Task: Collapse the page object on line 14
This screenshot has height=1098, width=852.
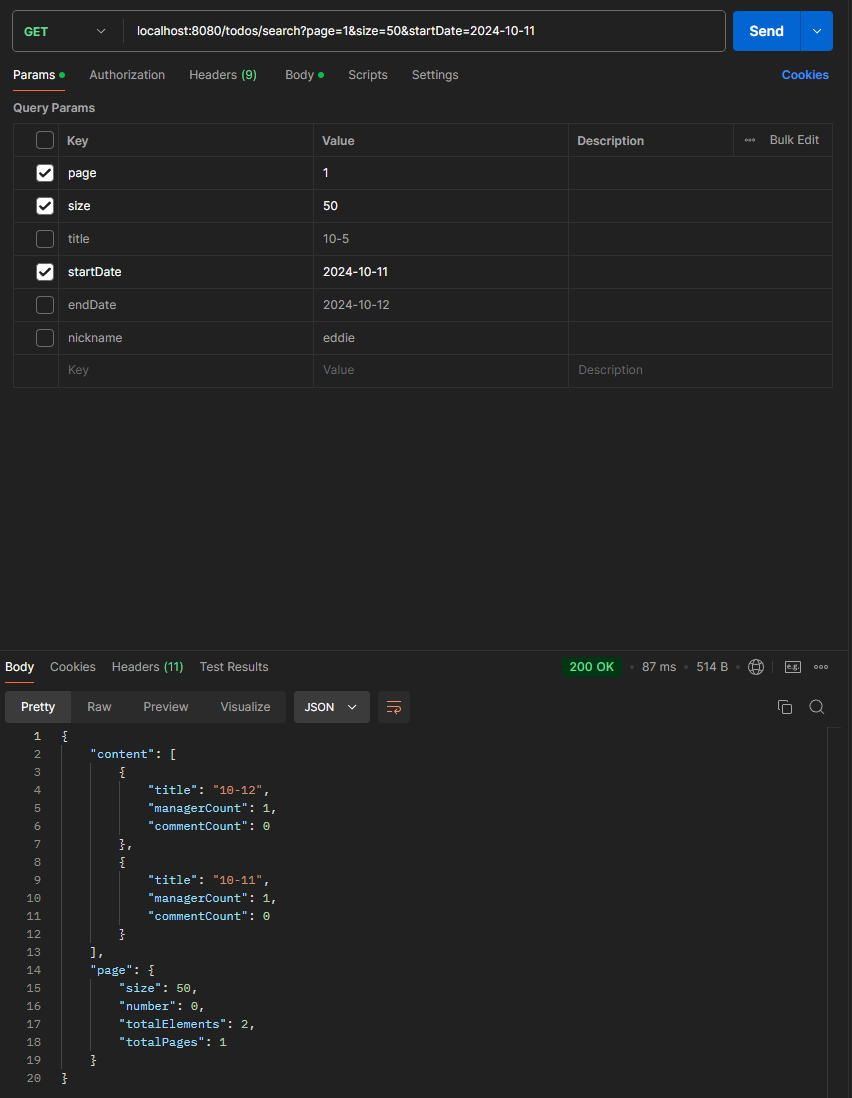Action: pos(151,970)
